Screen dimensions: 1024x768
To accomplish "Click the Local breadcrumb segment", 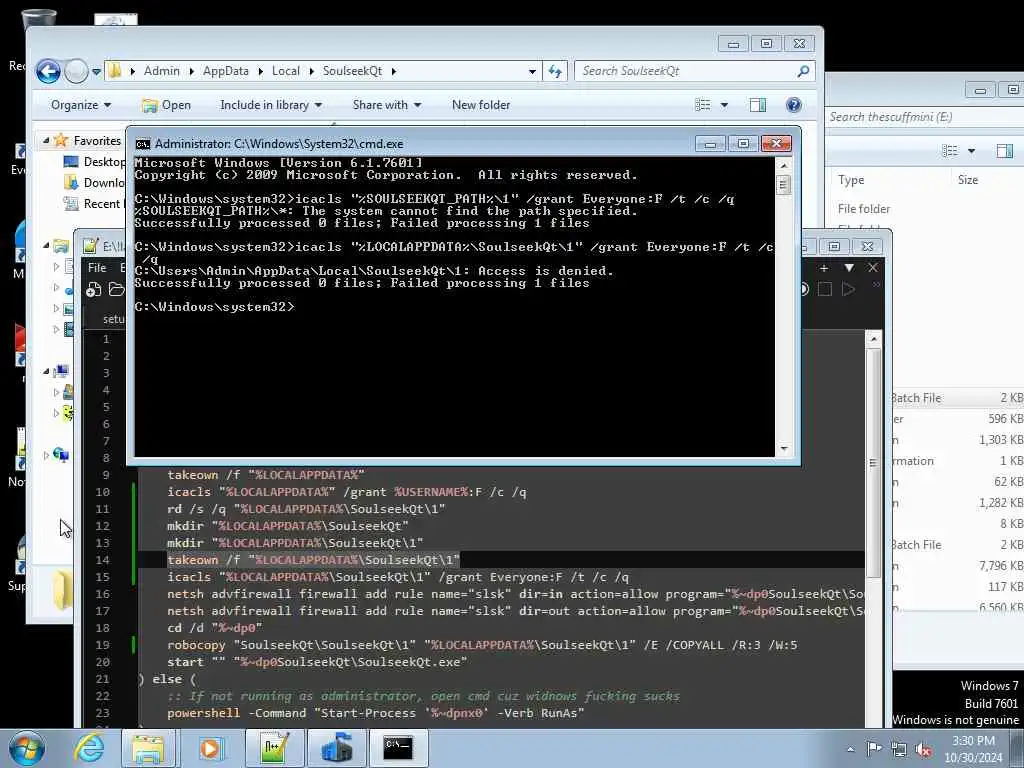I will click(285, 71).
